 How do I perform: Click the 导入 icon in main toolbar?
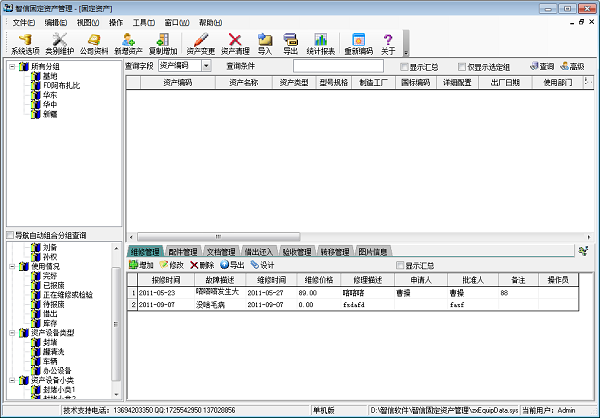coord(265,40)
